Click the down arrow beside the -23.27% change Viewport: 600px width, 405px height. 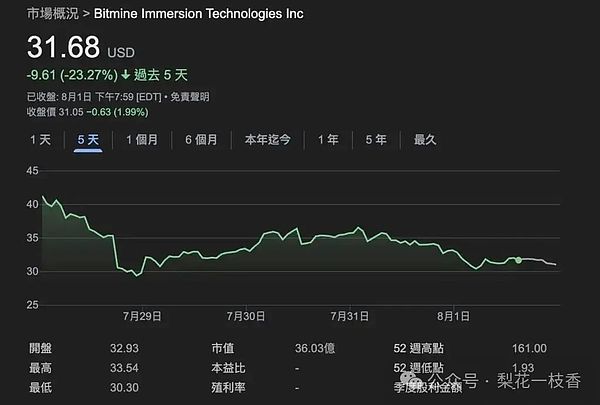125,73
